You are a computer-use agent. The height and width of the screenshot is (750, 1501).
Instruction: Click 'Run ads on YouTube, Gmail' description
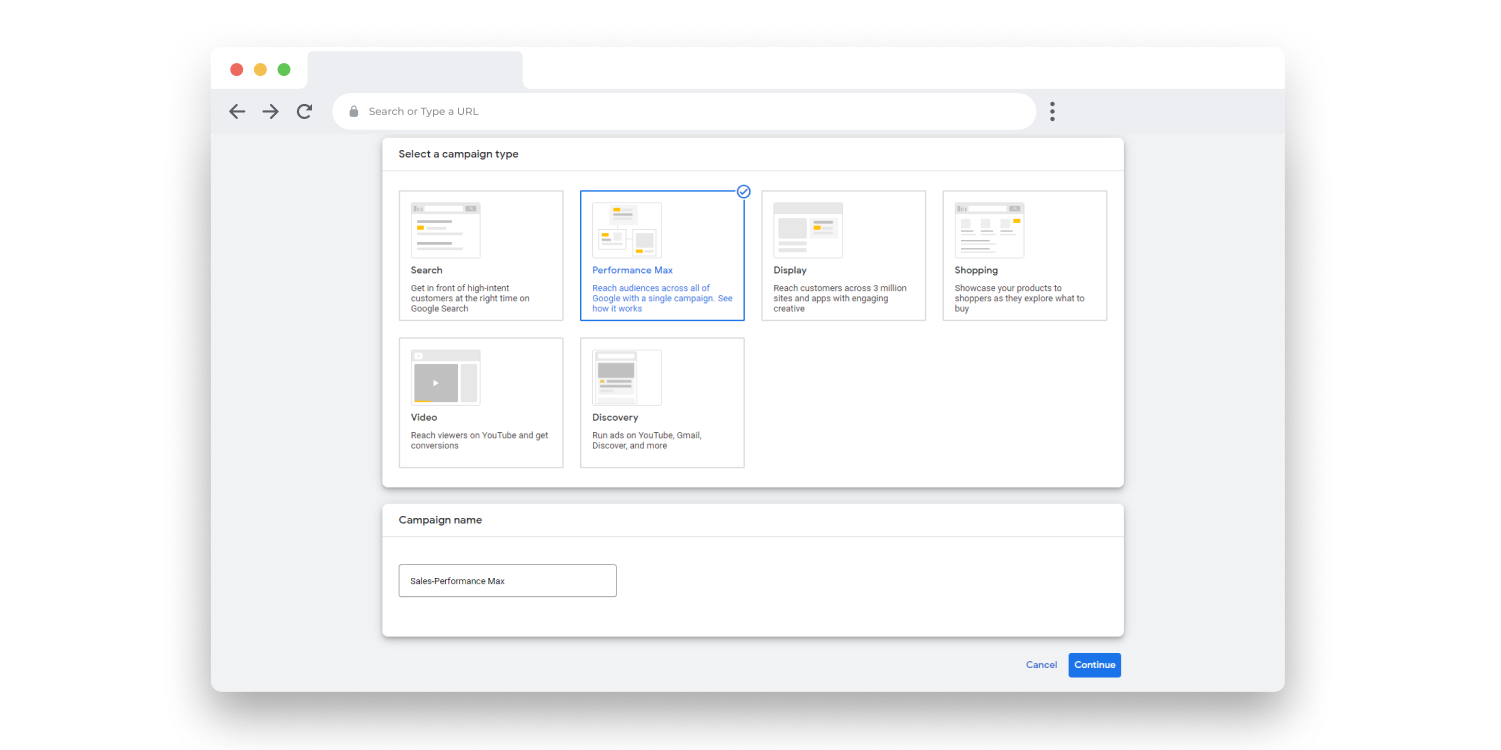pos(646,440)
